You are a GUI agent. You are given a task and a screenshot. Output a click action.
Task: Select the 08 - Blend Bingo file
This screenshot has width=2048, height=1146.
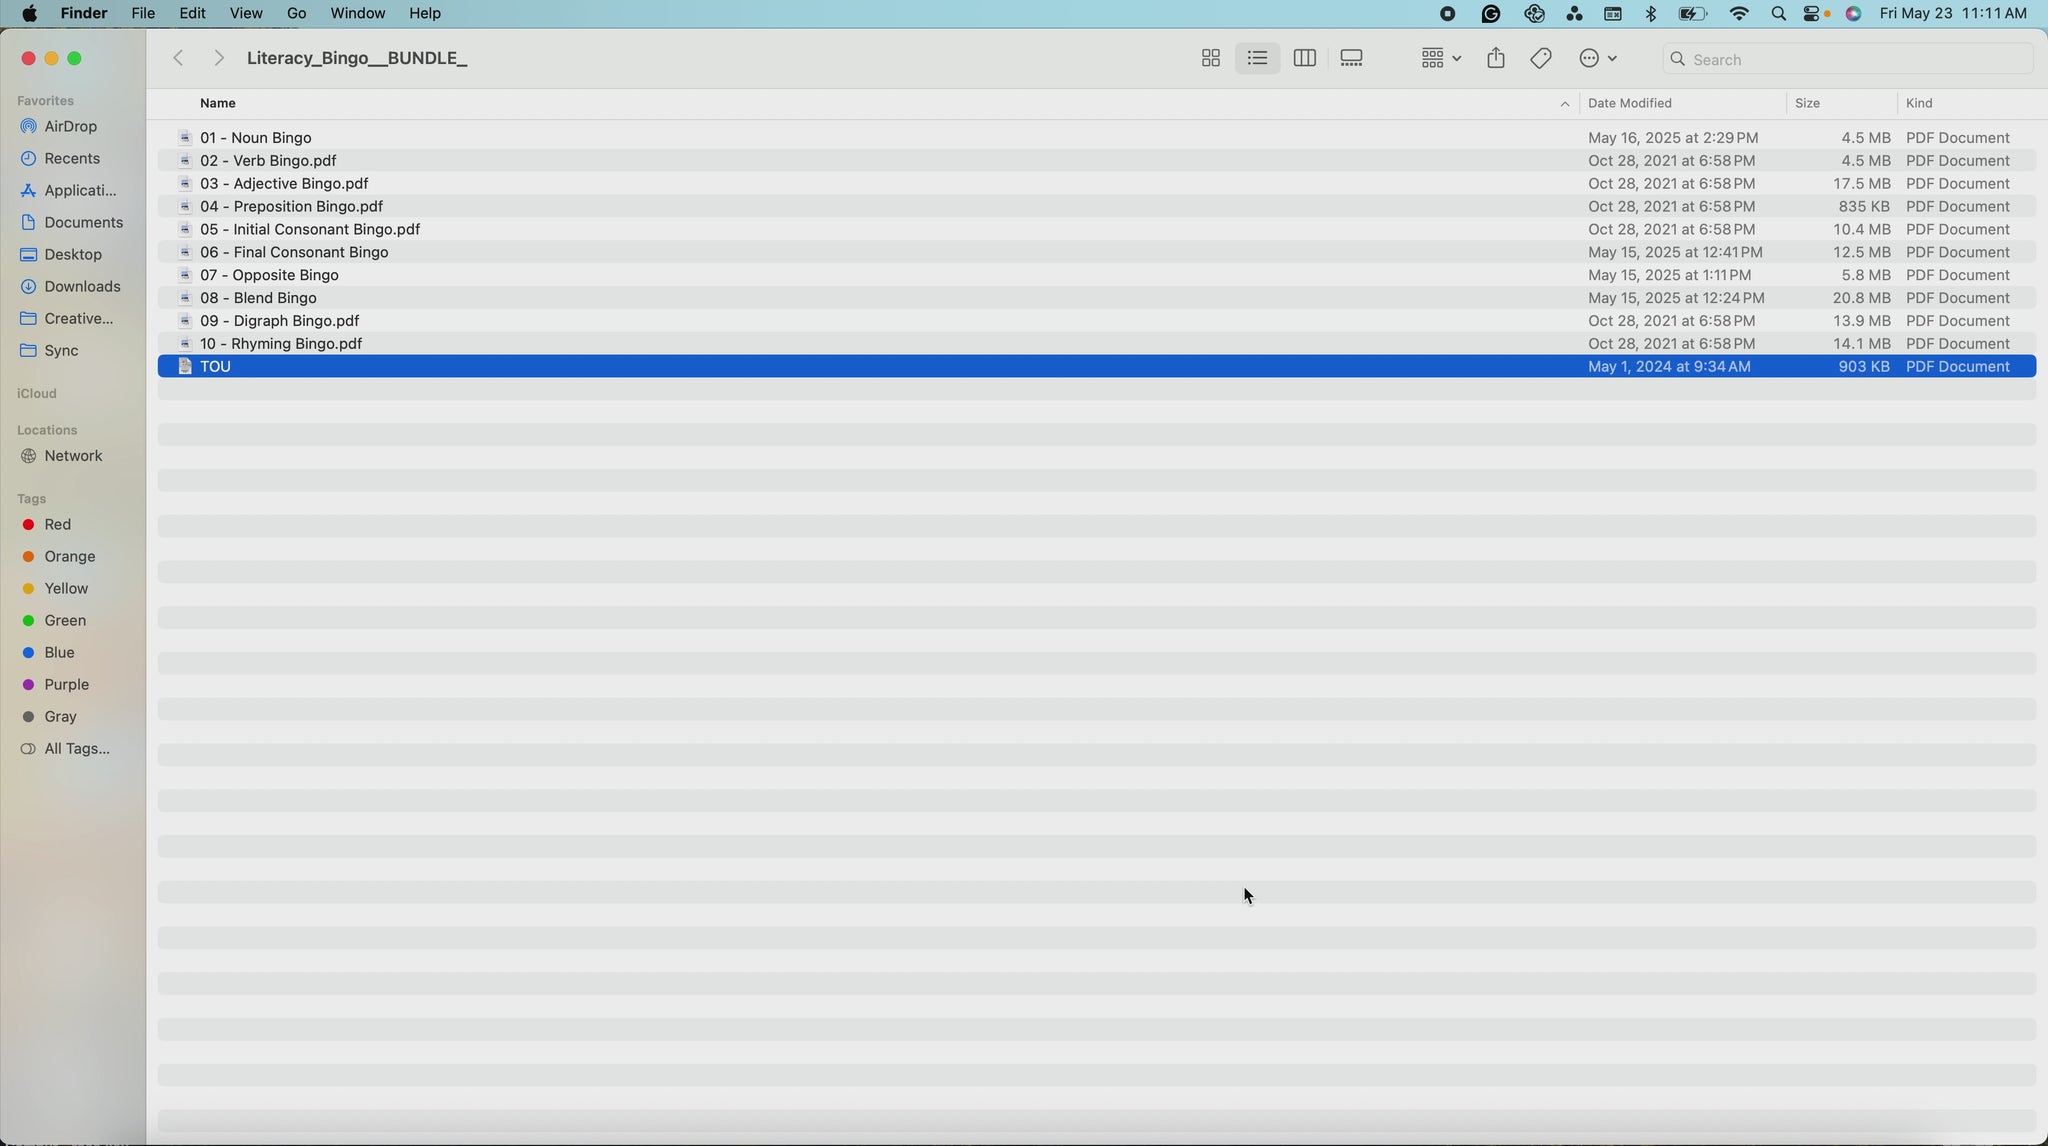(258, 298)
